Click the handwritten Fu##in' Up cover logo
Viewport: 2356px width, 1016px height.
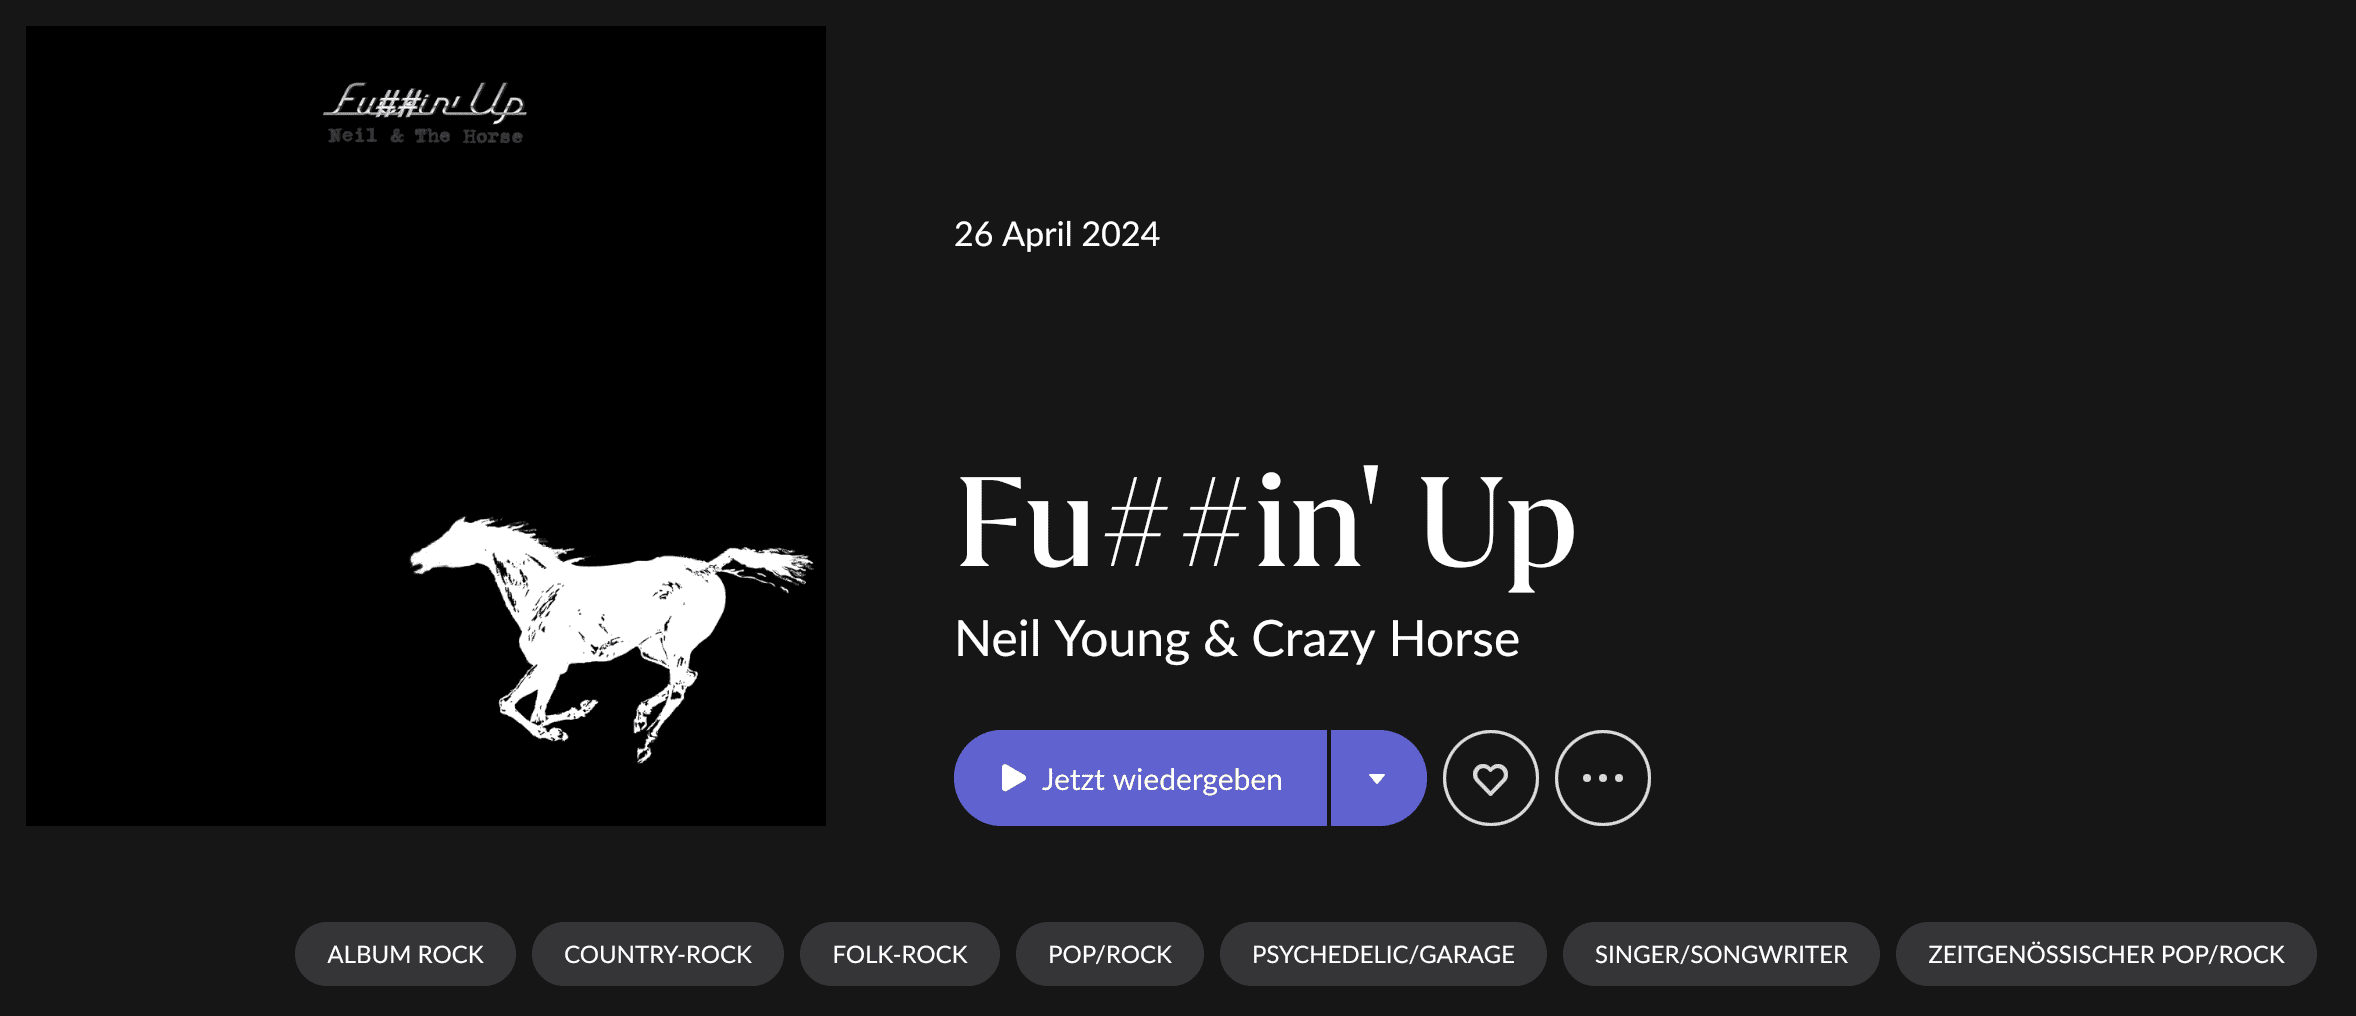click(425, 102)
